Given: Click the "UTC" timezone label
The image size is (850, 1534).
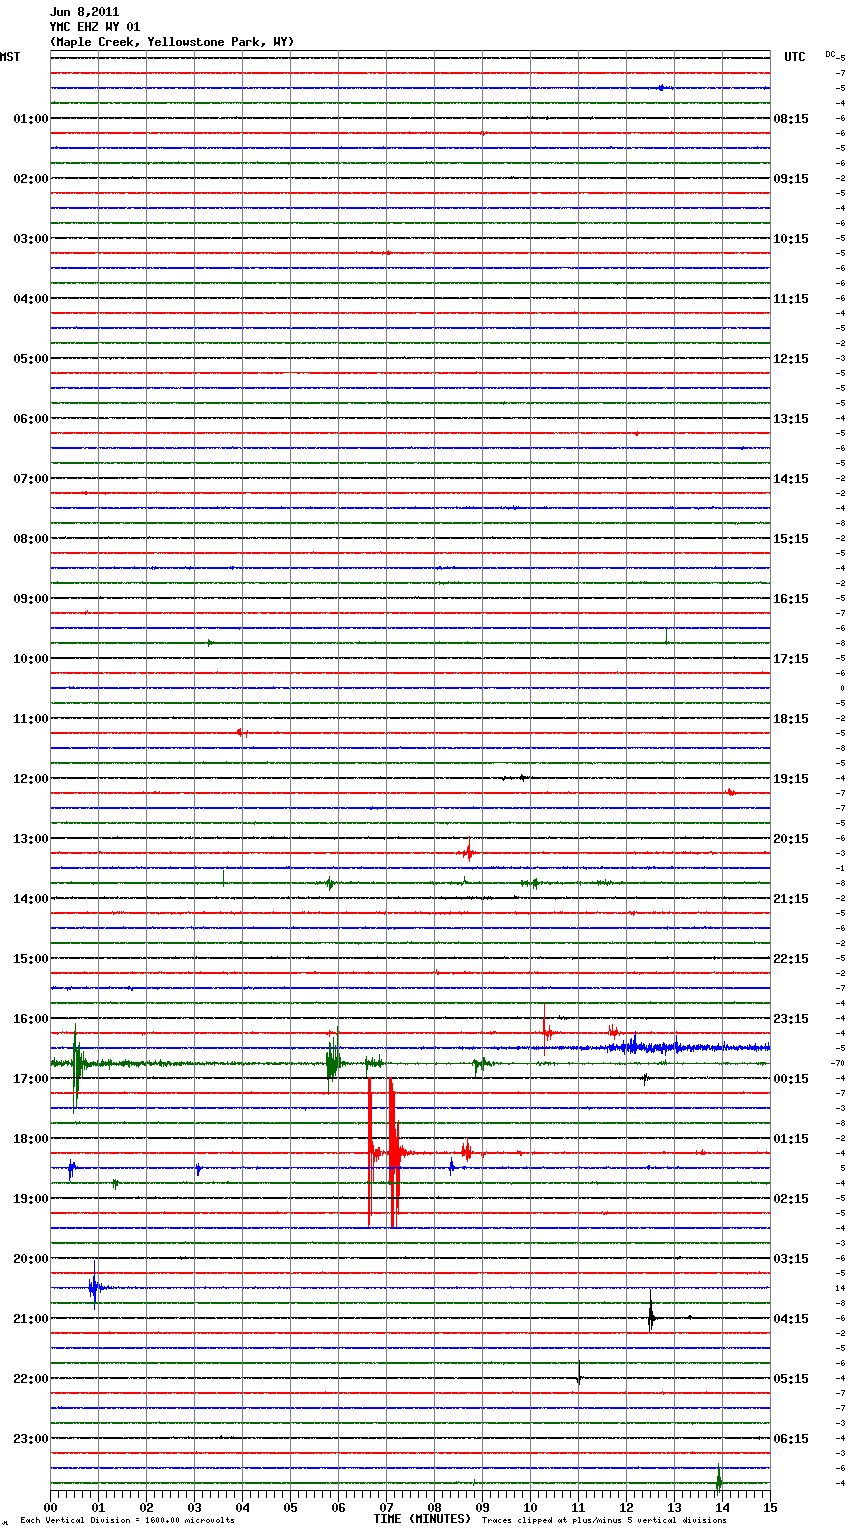Looking at the screenshot, I should pyautogui.click(x=795, y=57).
